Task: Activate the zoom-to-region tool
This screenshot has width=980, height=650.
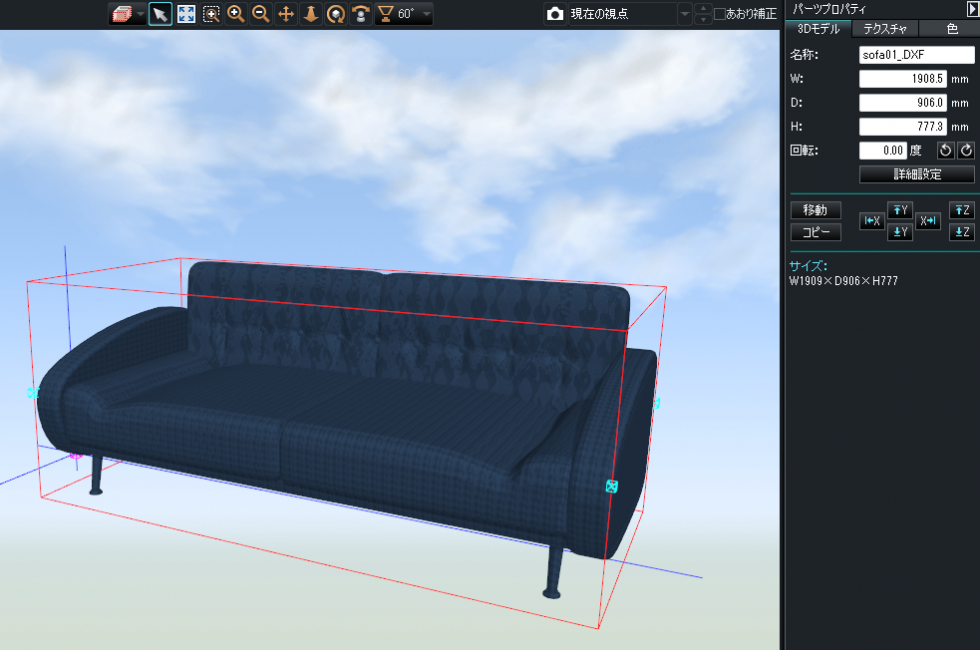Action: tap(211, 14)
